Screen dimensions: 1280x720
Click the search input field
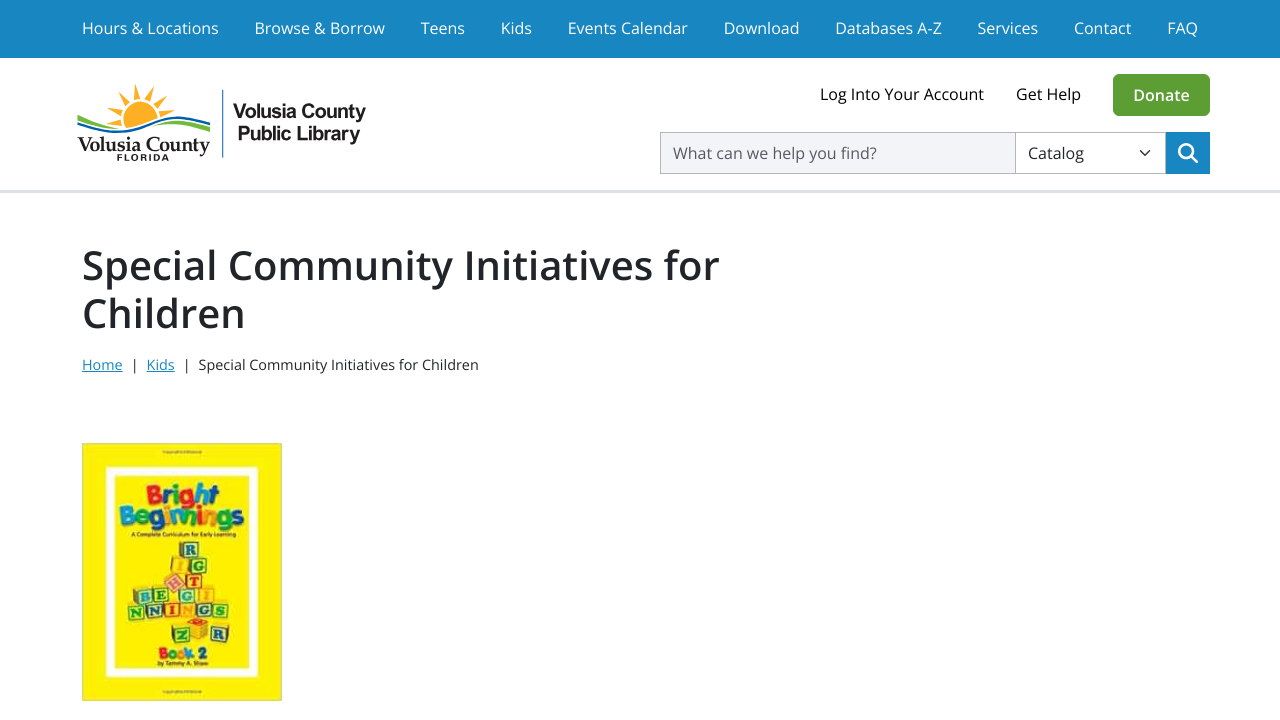(x=837, y=152)
